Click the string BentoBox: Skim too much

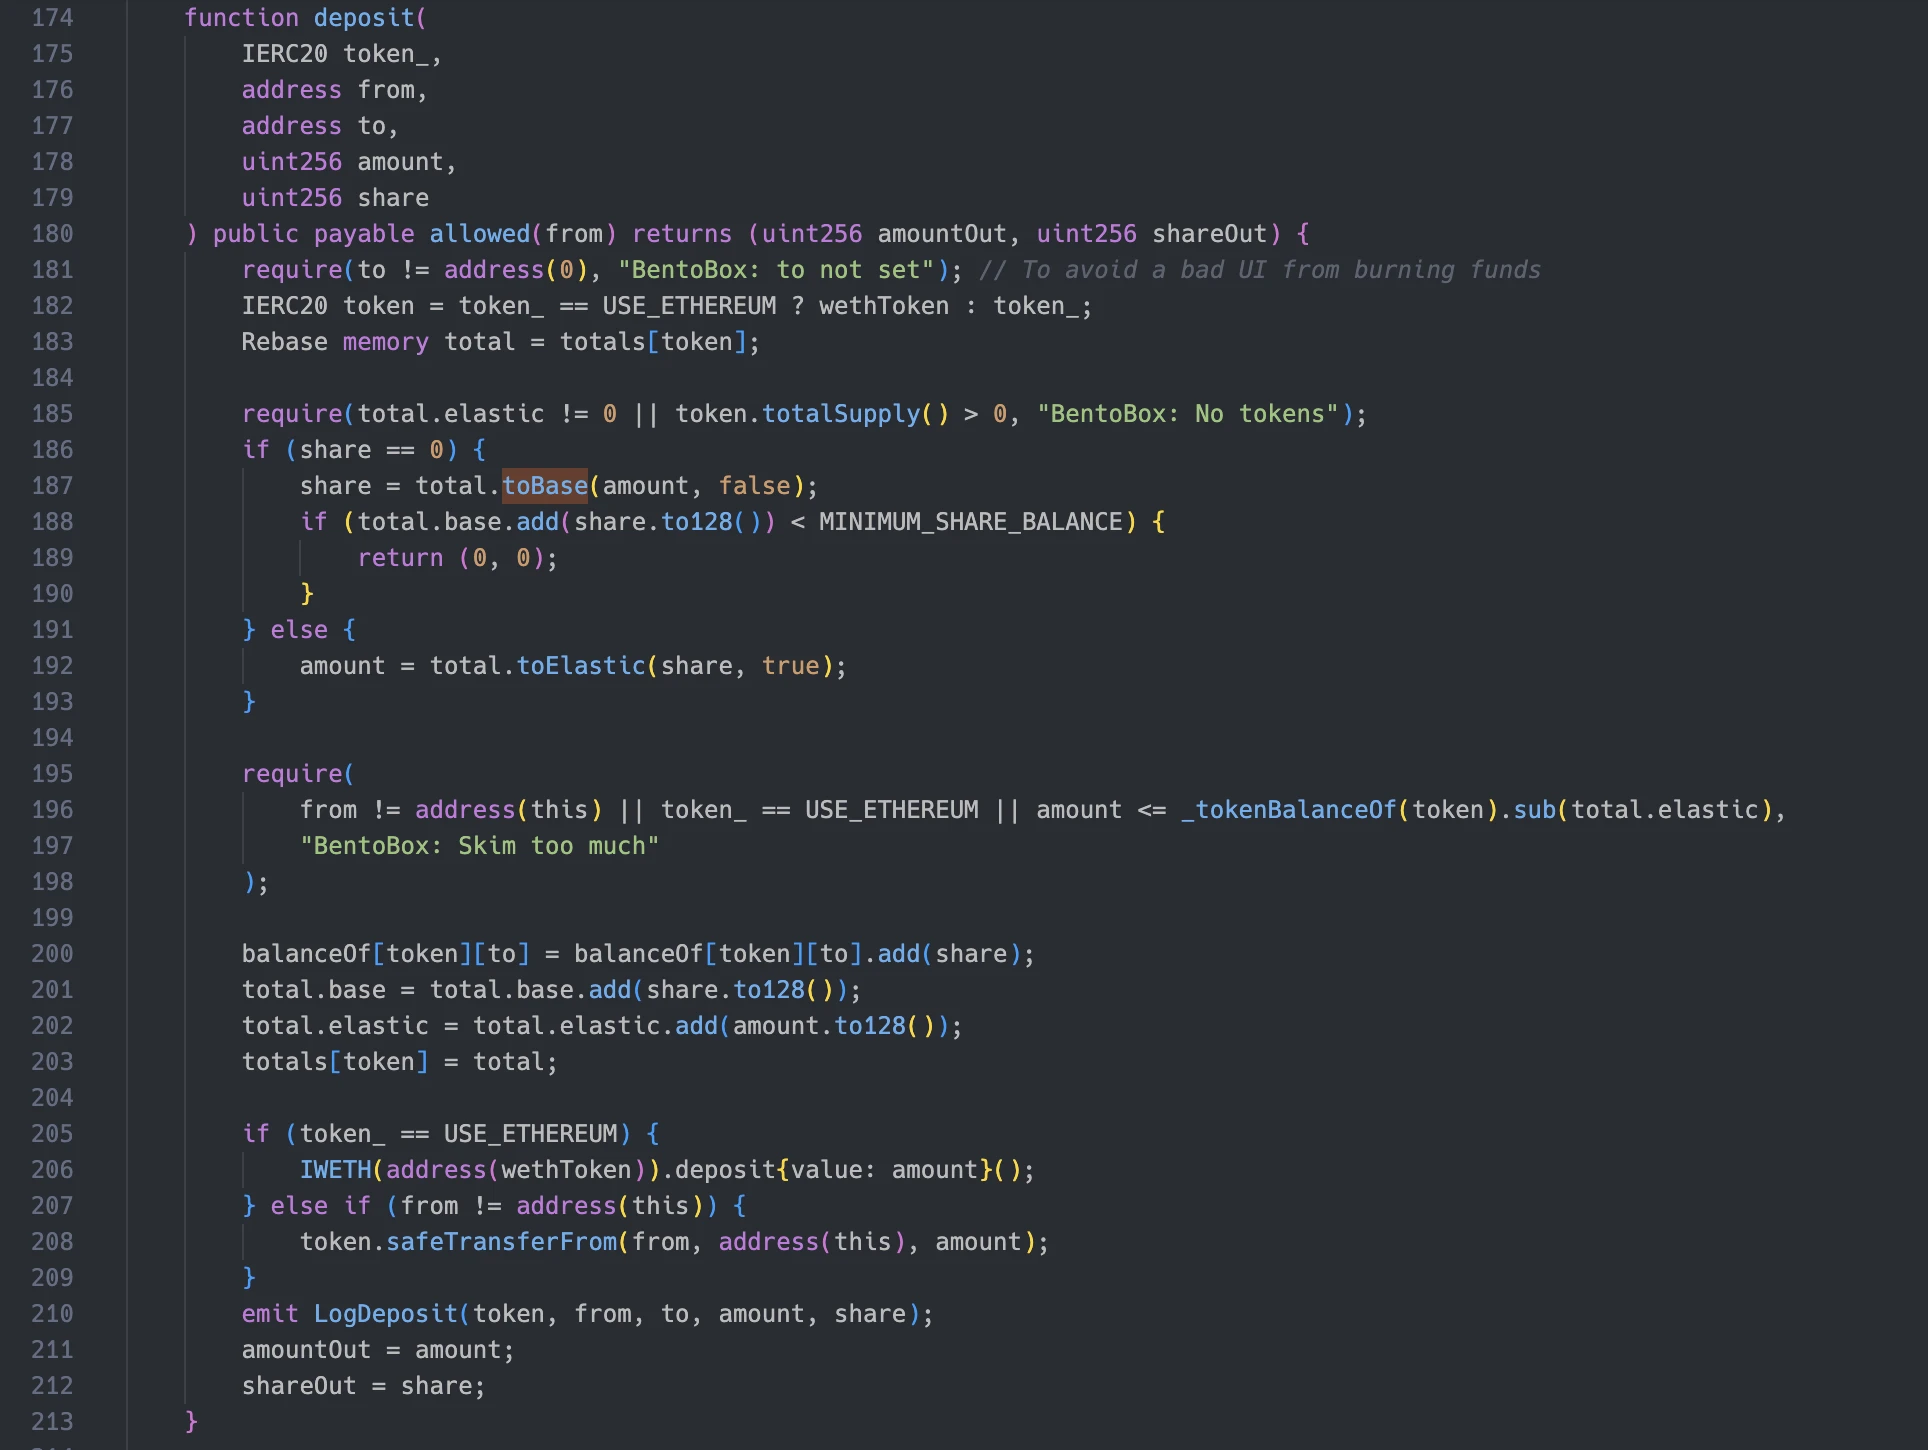(x=478, y=845)
